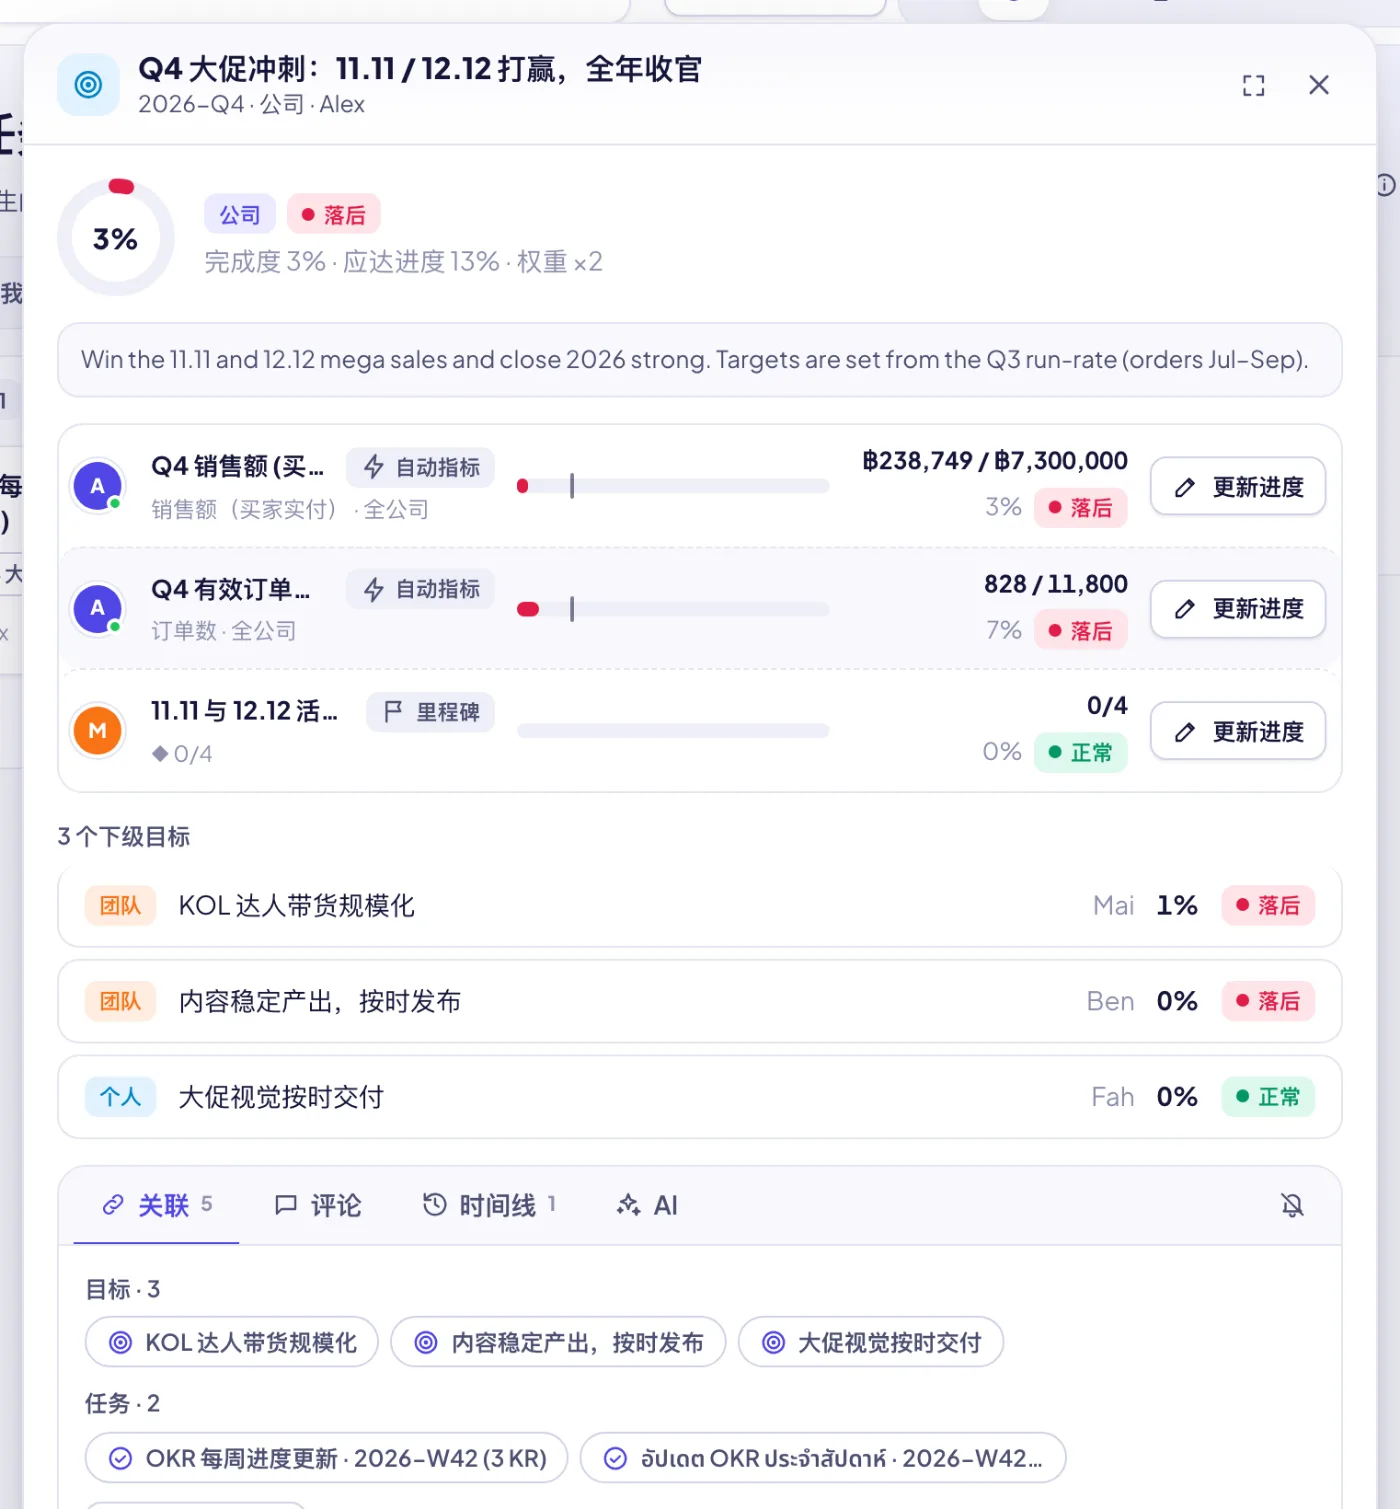Click avatar A on Q4 销售额 row
This screenshot has width=1400, height=1509.
(x=97, y=486)
